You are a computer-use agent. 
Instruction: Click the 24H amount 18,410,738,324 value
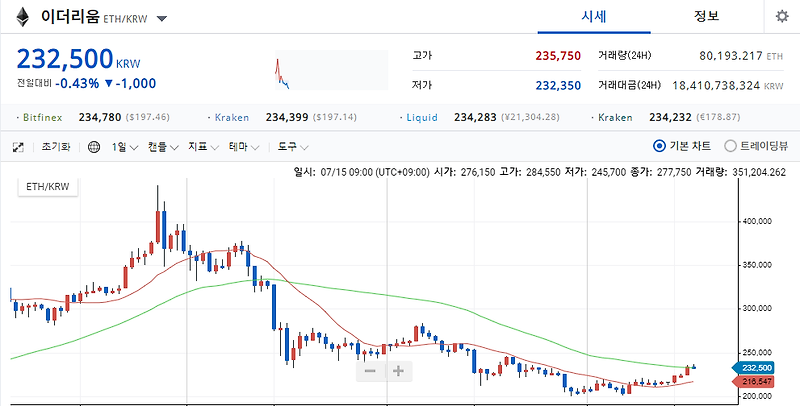(716, 85)
